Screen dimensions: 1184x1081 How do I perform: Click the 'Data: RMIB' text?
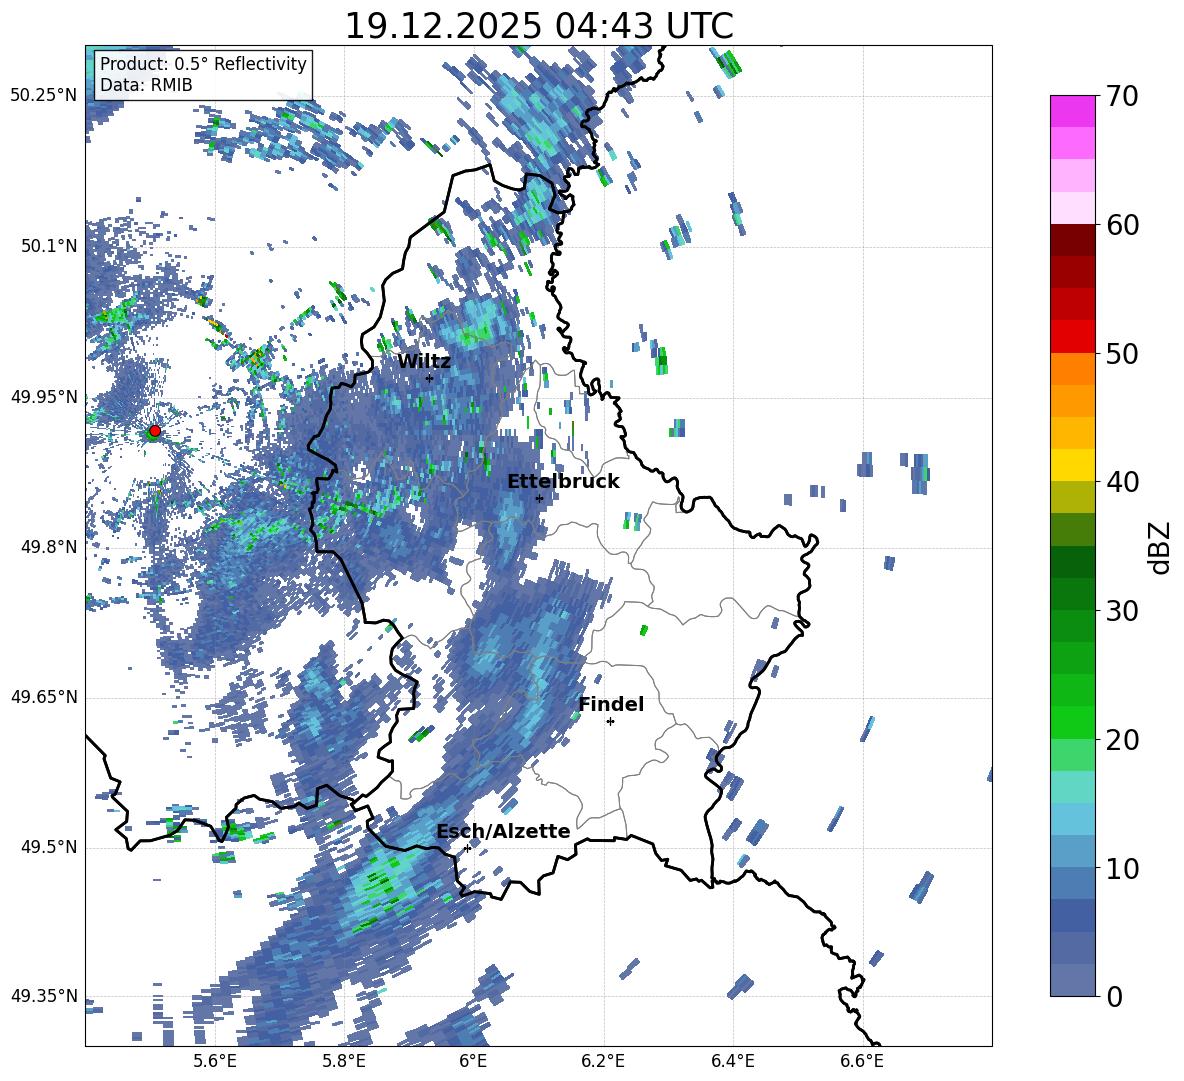(x=146, y=85)
